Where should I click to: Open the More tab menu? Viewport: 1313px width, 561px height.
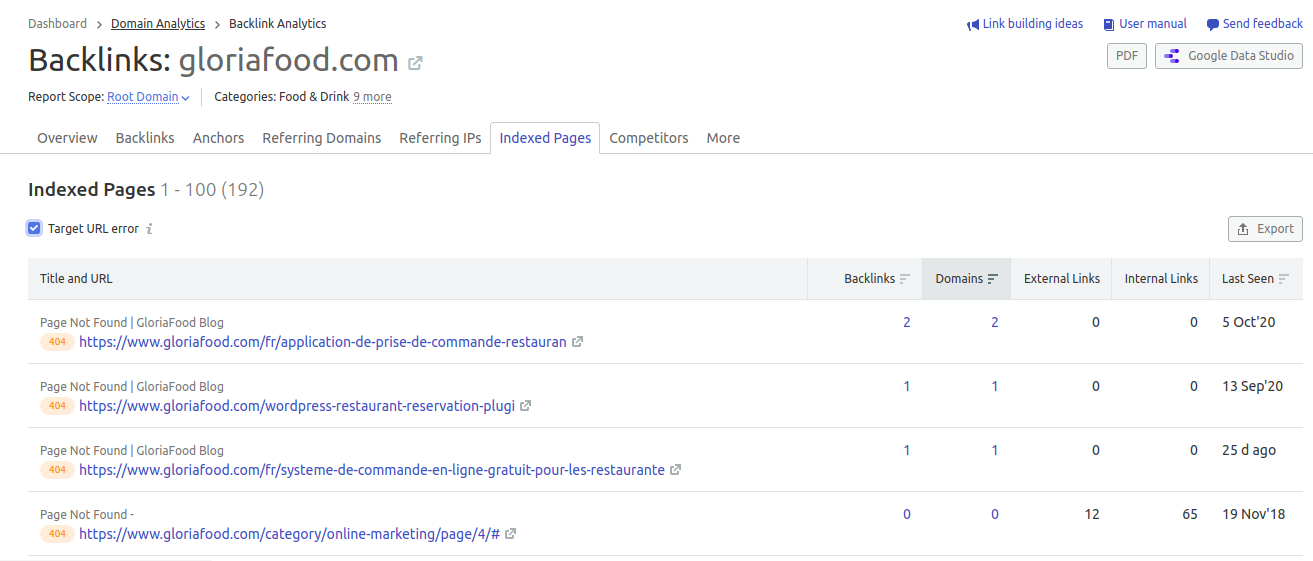[723, 138]
